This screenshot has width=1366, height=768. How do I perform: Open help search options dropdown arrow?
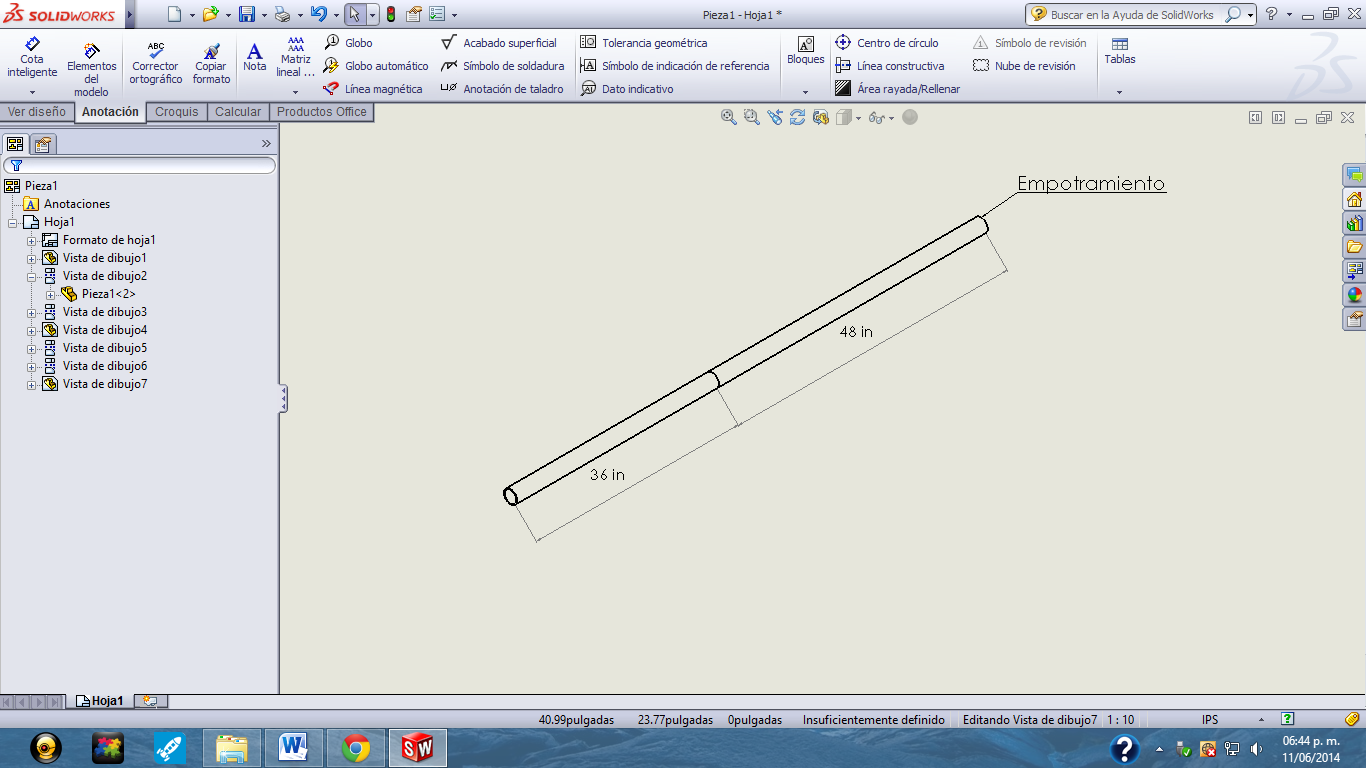(x=1250, y=15)
